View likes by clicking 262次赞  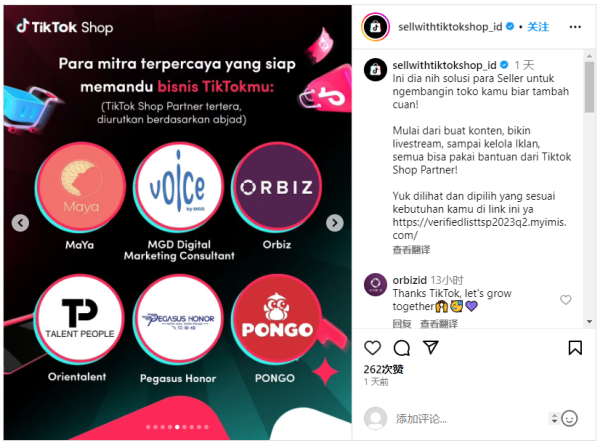coord(383,369)
